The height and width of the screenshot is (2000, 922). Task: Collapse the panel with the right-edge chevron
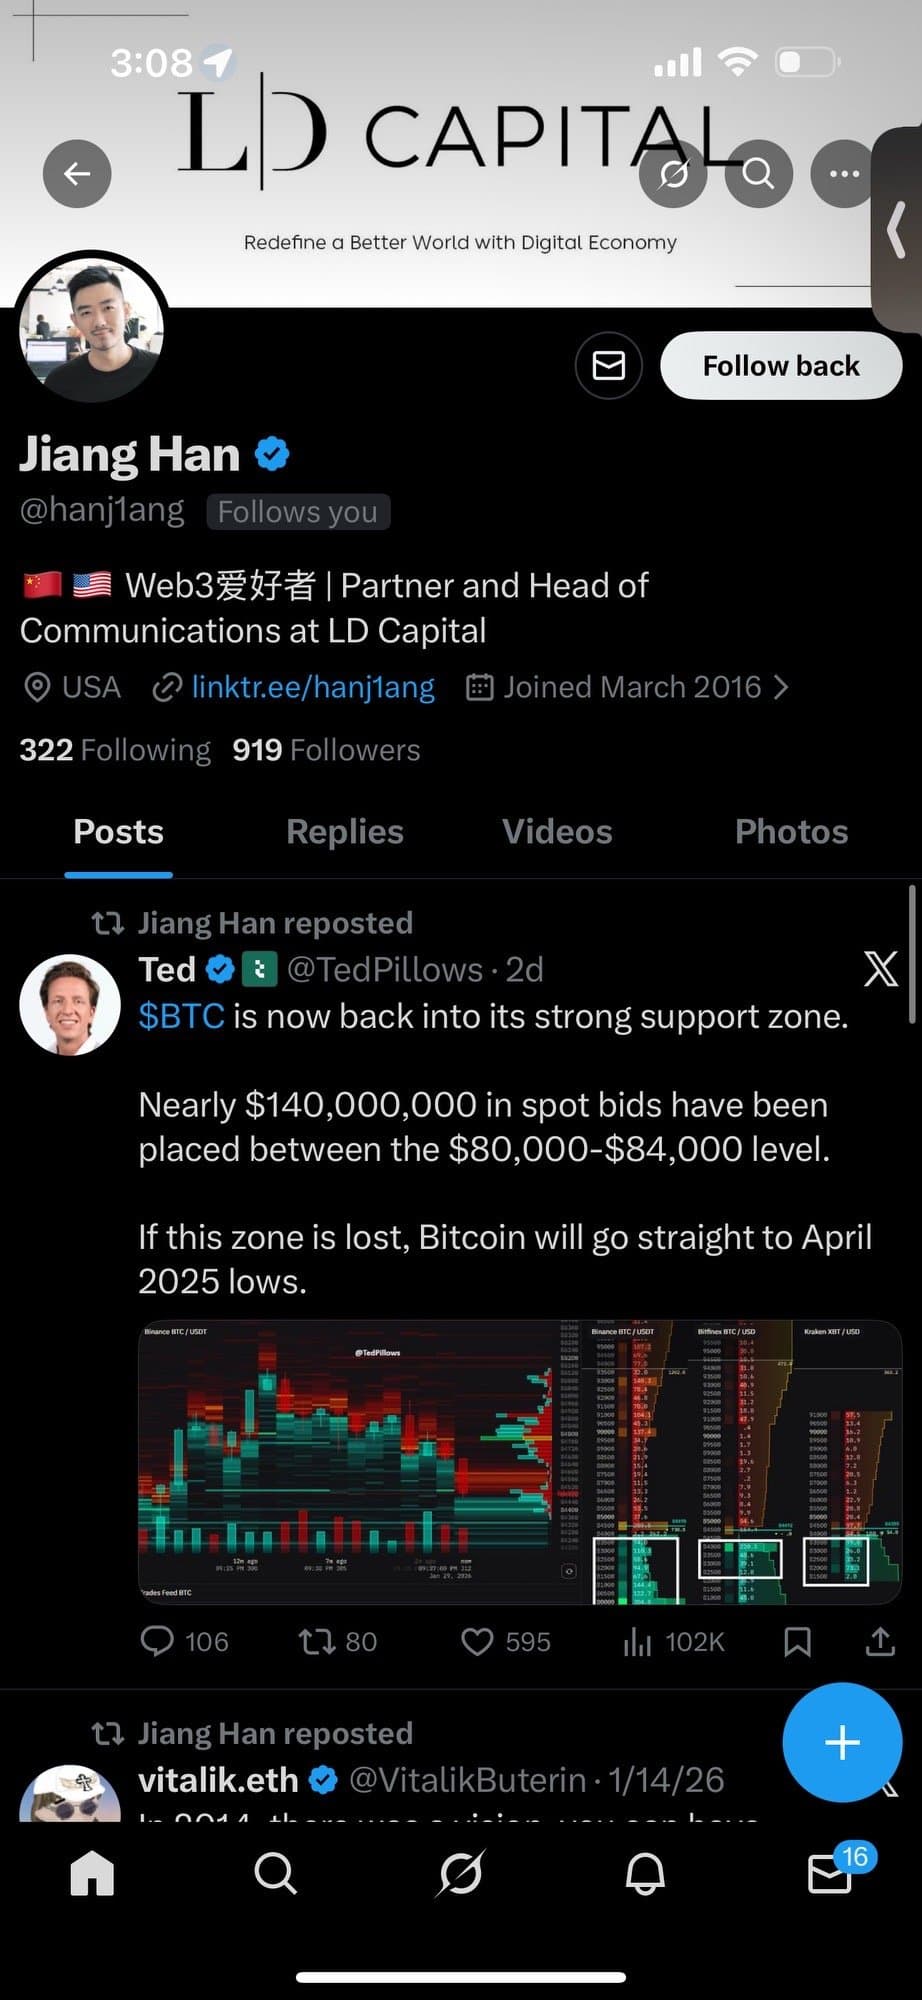(897, 230)
